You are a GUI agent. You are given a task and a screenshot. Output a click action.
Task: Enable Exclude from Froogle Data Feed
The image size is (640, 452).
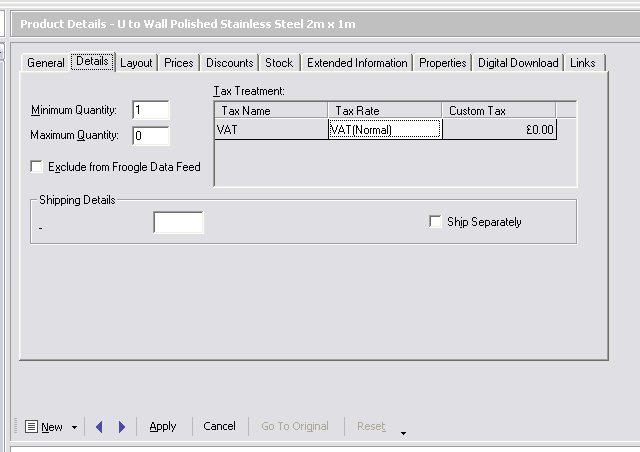click(x=38, y=167)
